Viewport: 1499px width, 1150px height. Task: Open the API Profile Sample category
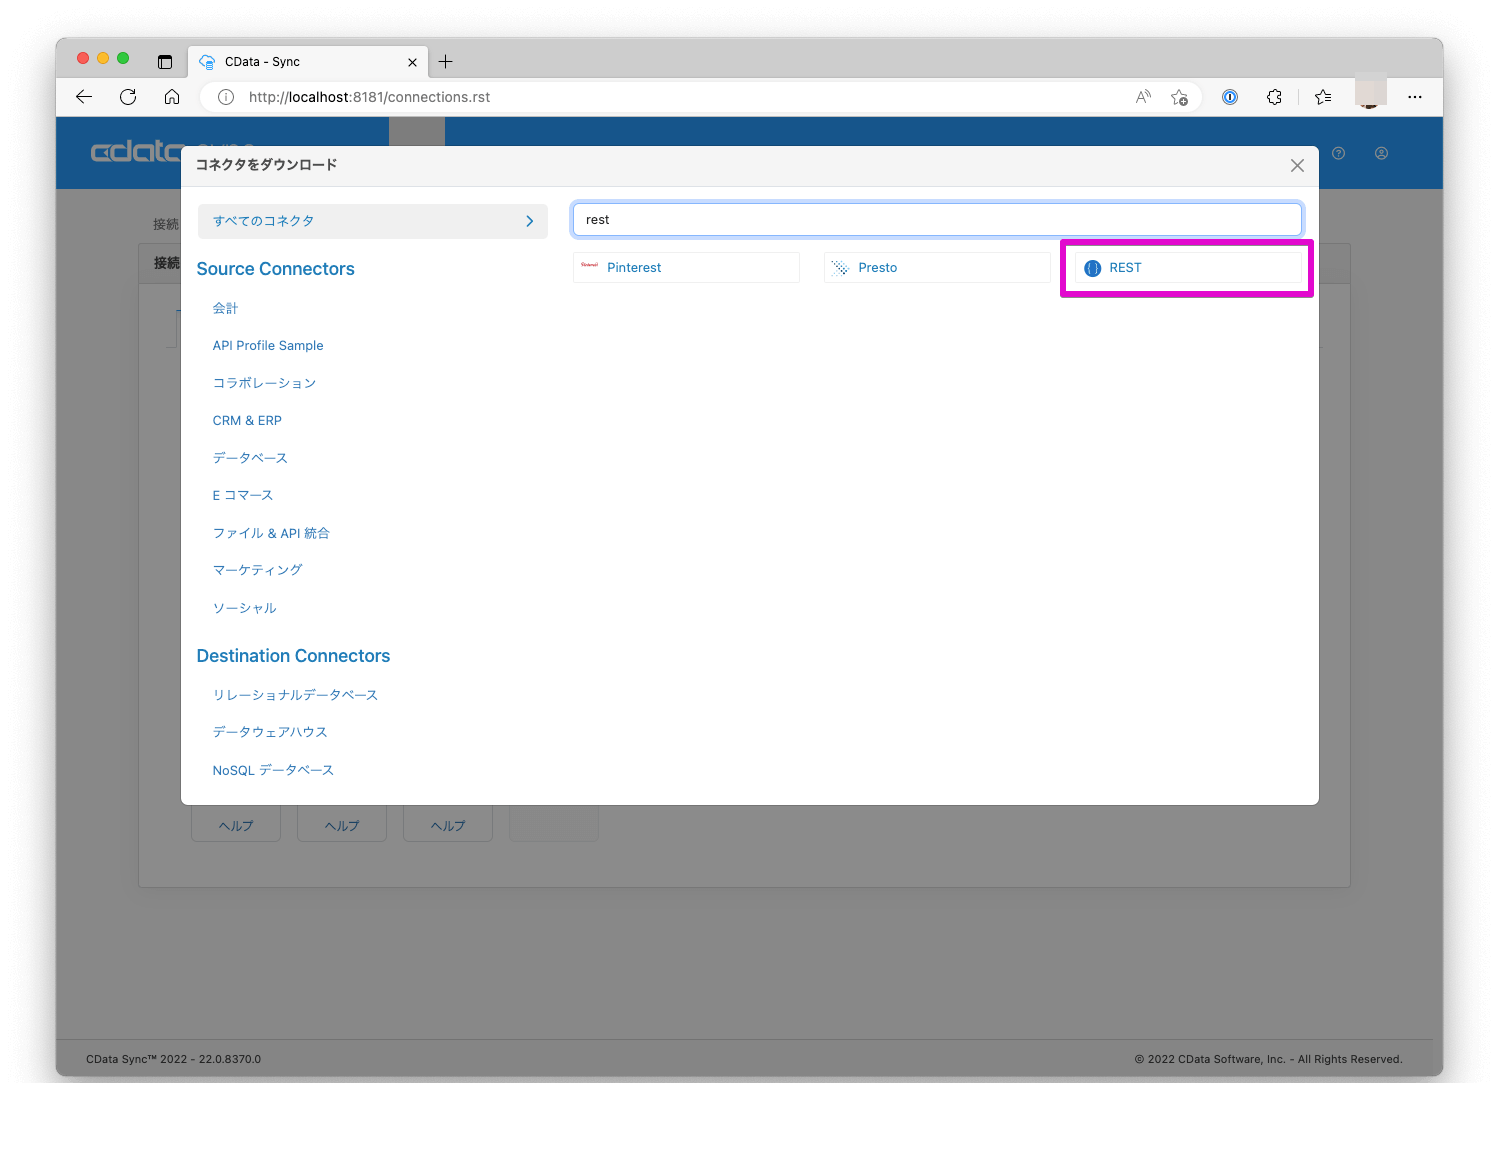268,346
